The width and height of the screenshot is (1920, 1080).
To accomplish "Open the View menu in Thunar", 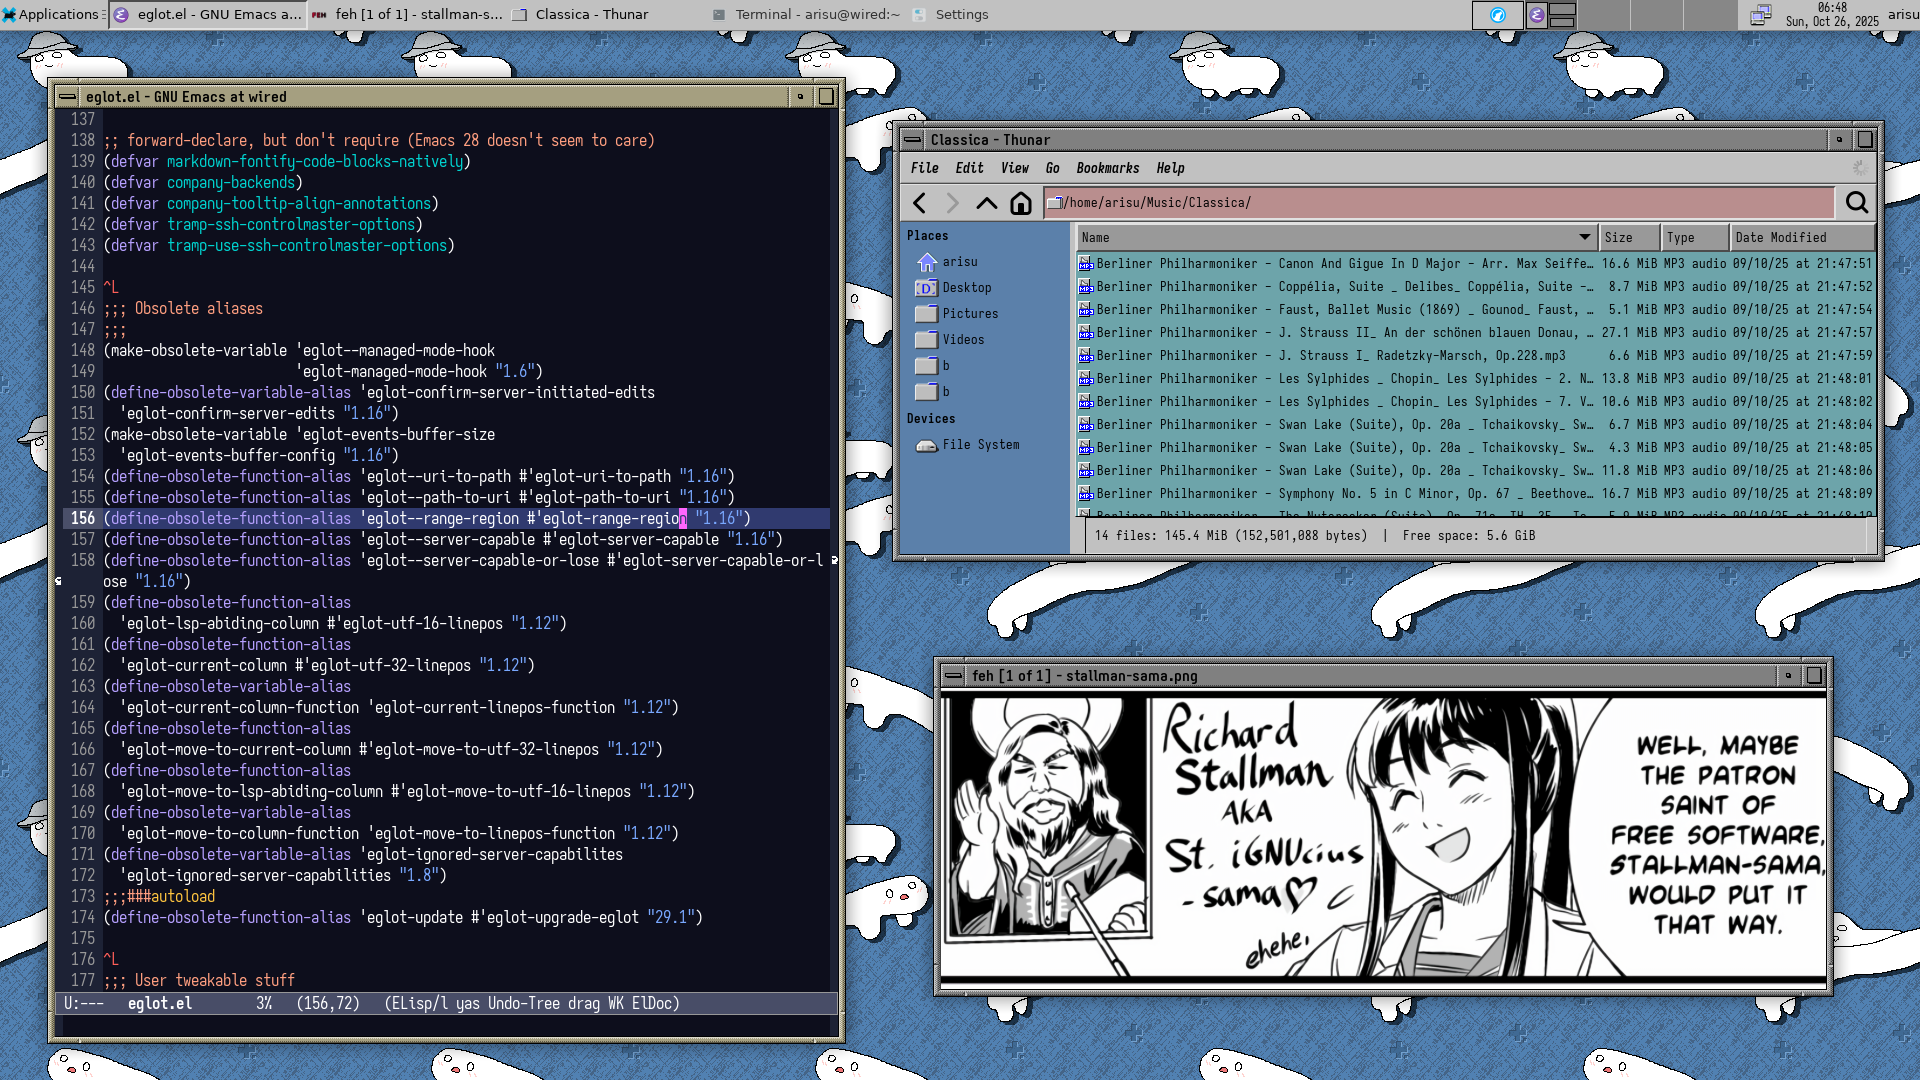I will (x=1014, y=168).
